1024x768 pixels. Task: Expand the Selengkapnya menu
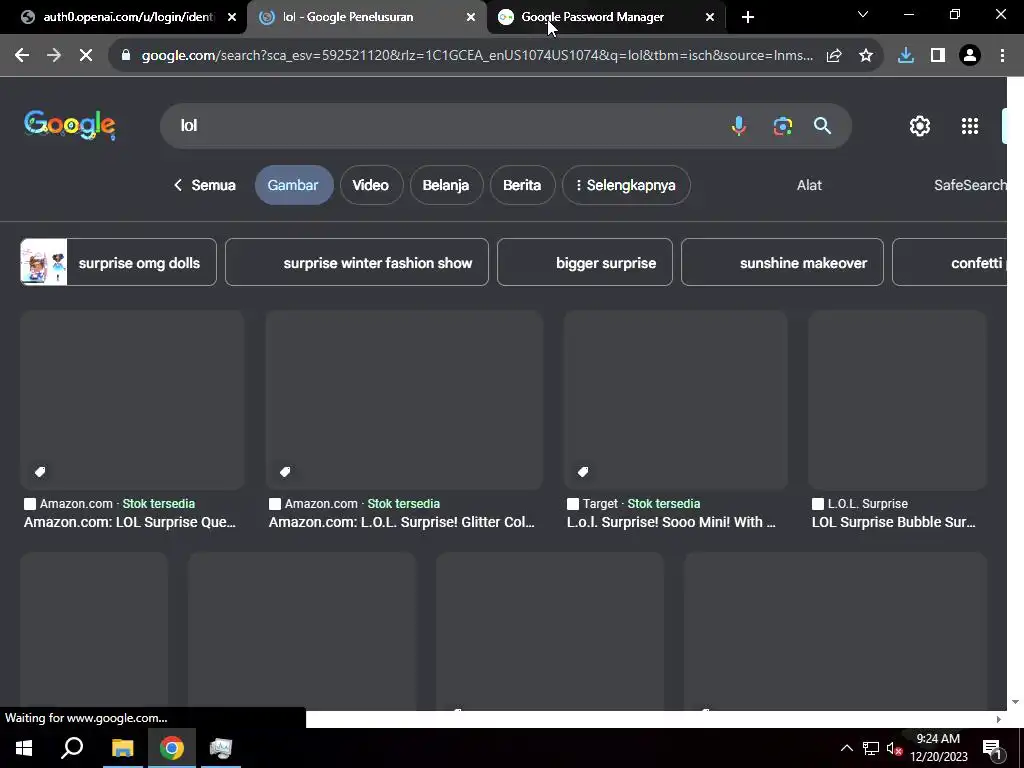tap(625, 185)
